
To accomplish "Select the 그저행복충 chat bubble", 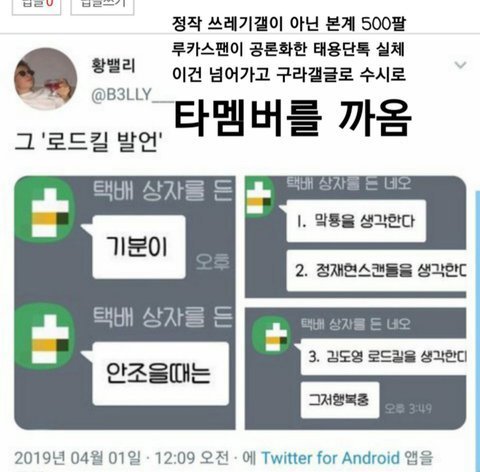I will [340, 400].
